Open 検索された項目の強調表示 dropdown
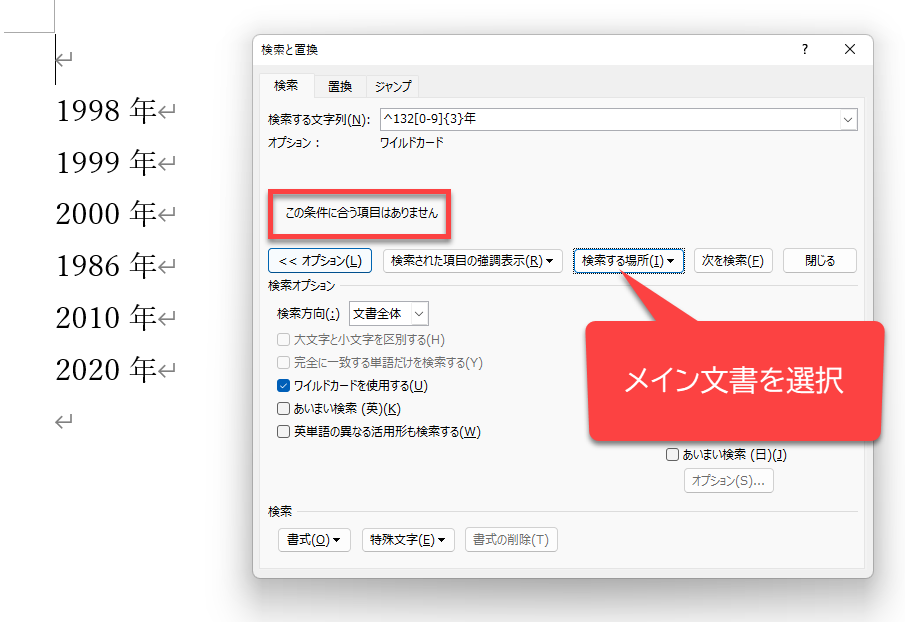905x622 pixels. click(x=472, y=261)
